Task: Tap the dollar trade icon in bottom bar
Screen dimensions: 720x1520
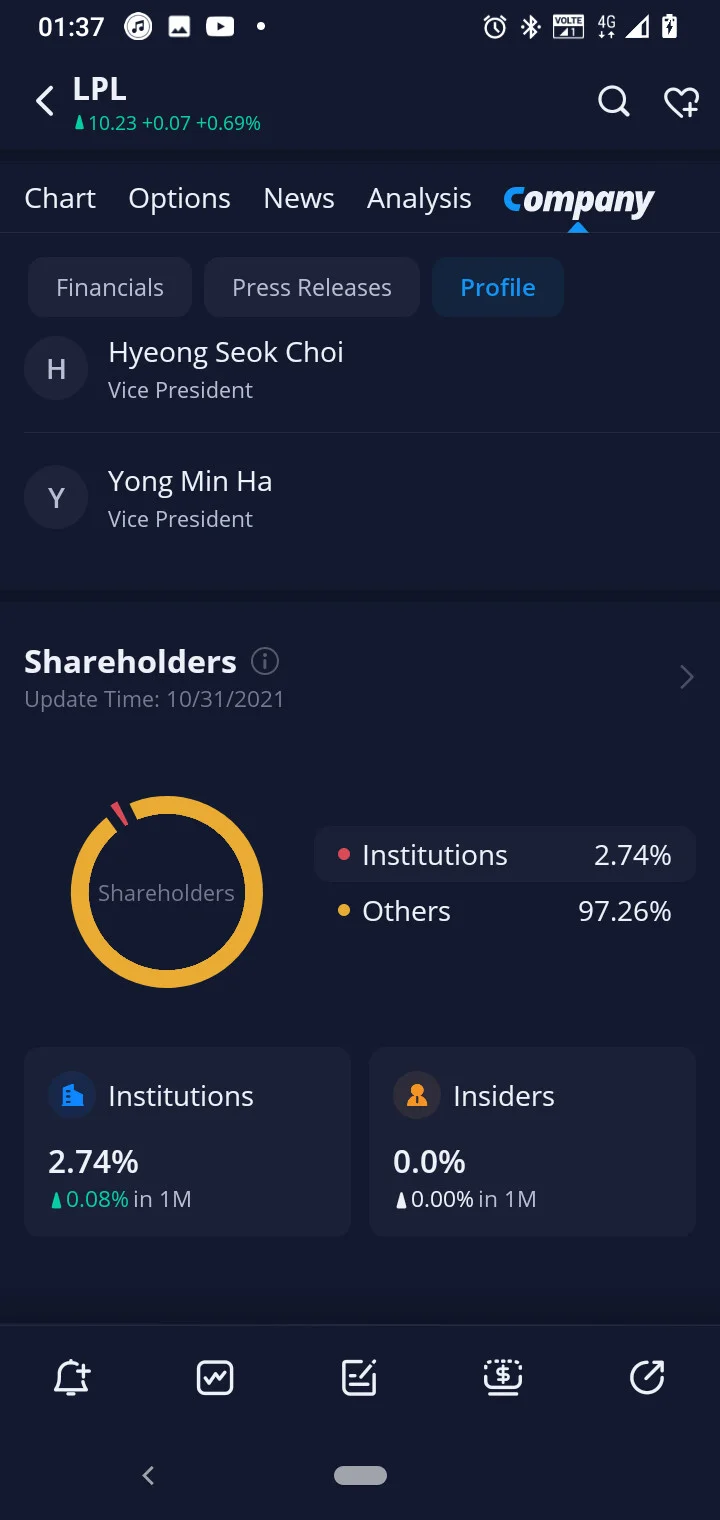Action: point(503,1378)
